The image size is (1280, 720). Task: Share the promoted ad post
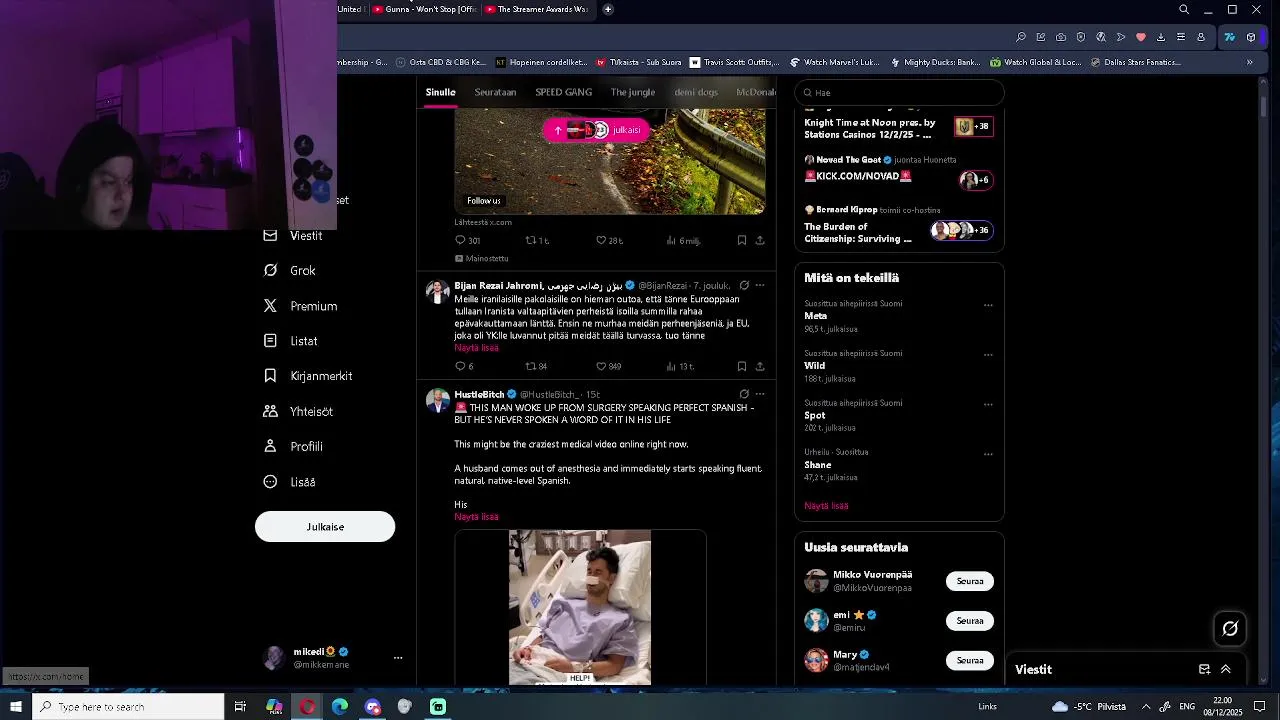(760, 240)
